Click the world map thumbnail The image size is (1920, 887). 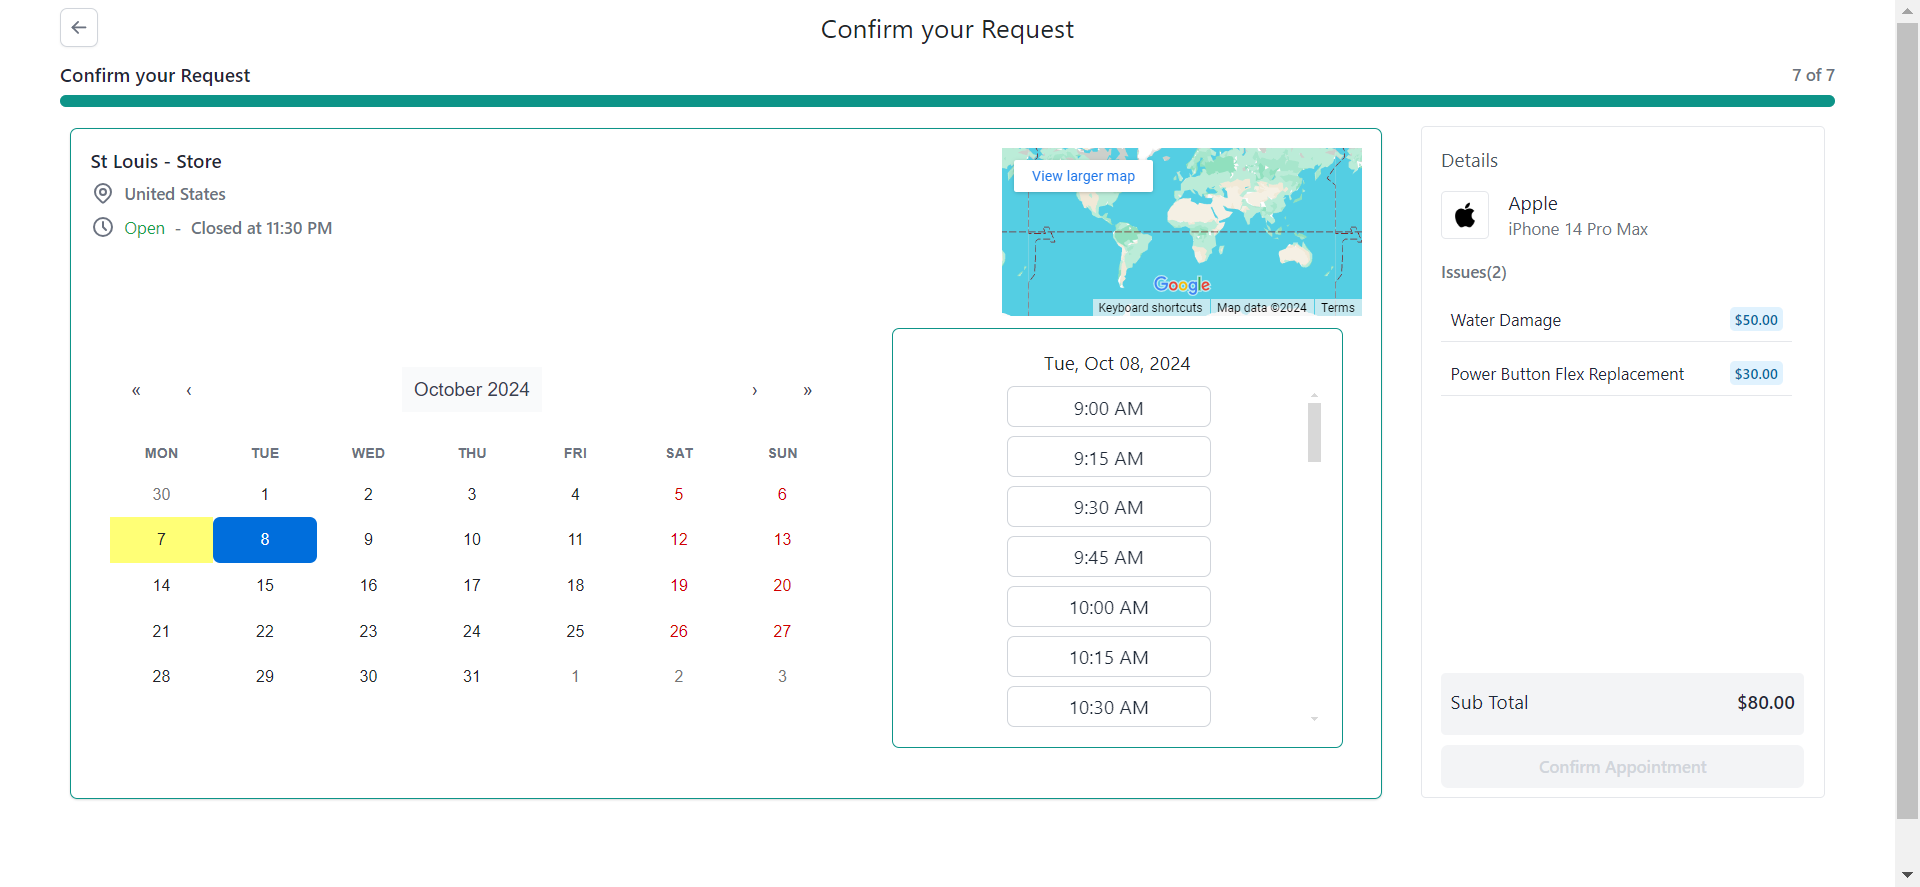(x=1182, y=232)
